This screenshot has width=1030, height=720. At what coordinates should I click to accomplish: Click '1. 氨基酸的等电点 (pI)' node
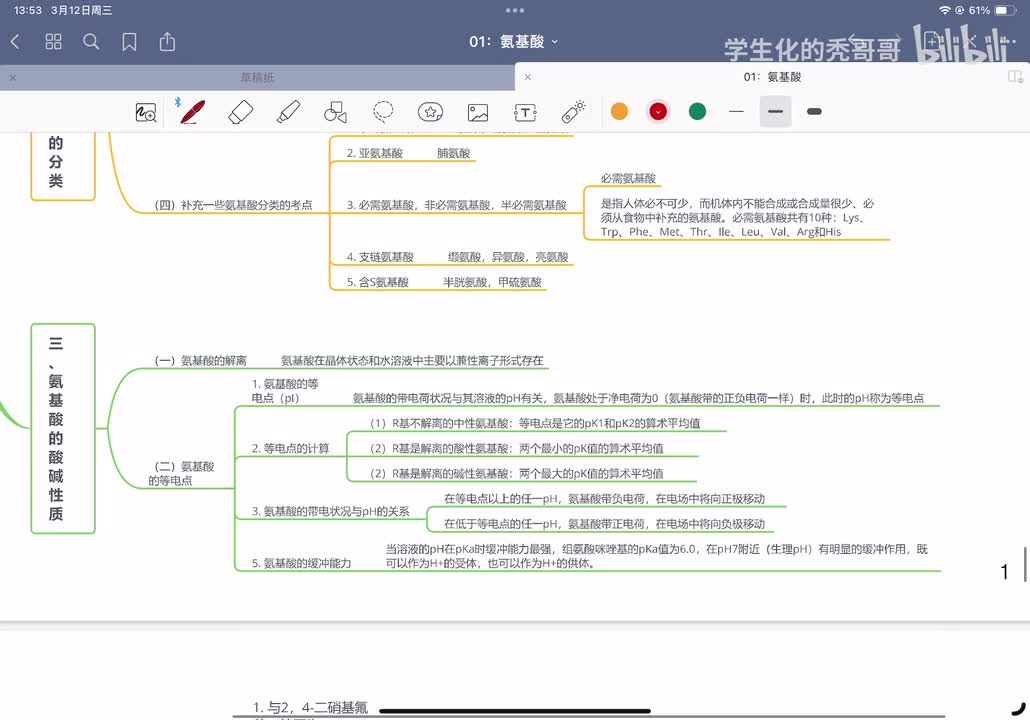click(284, 391)
